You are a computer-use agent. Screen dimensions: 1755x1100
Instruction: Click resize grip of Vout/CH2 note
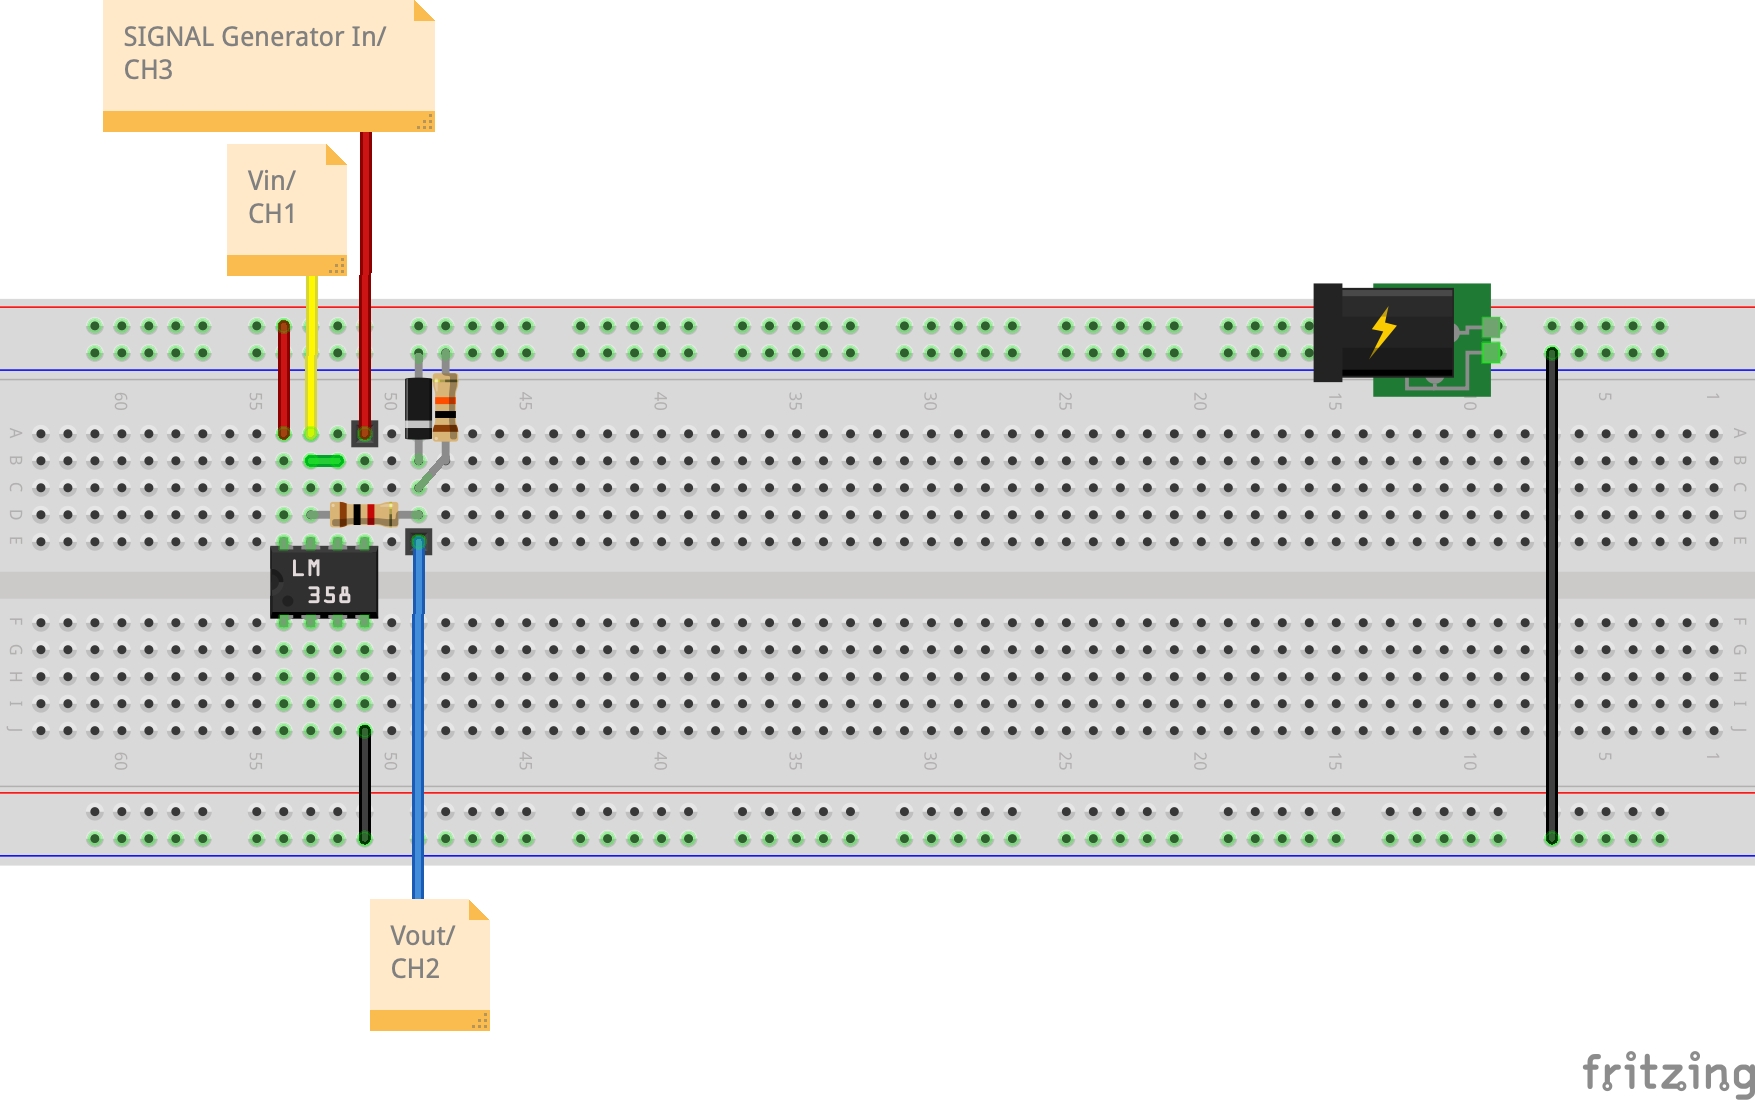click(480, 1021)
